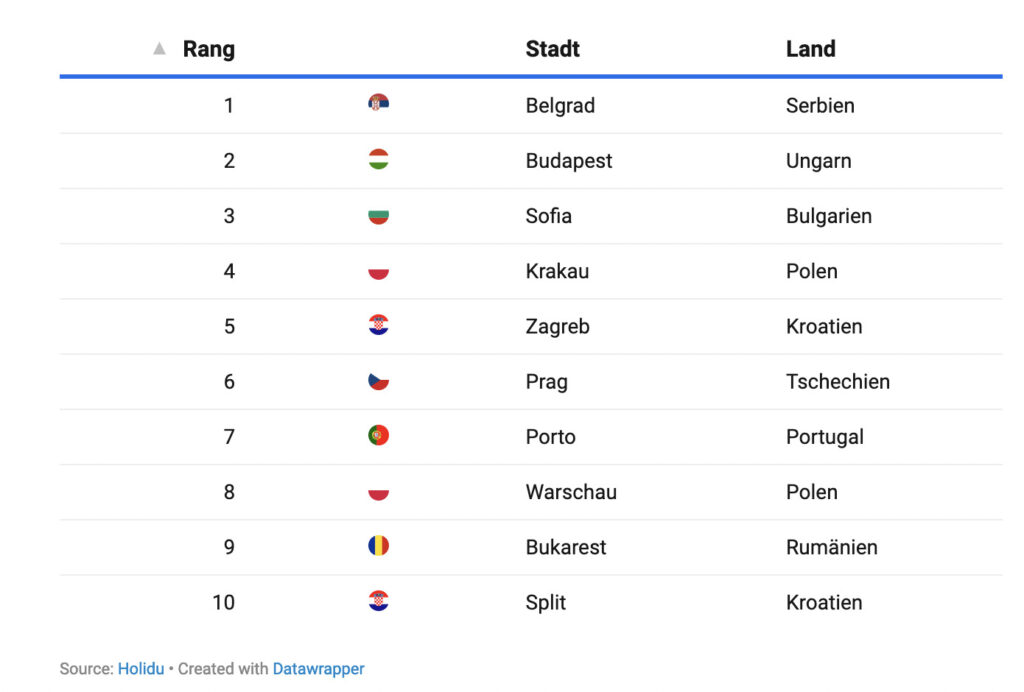
Task: Click the Portuguese flag icon beside Porto
Action: coord(378,436)
